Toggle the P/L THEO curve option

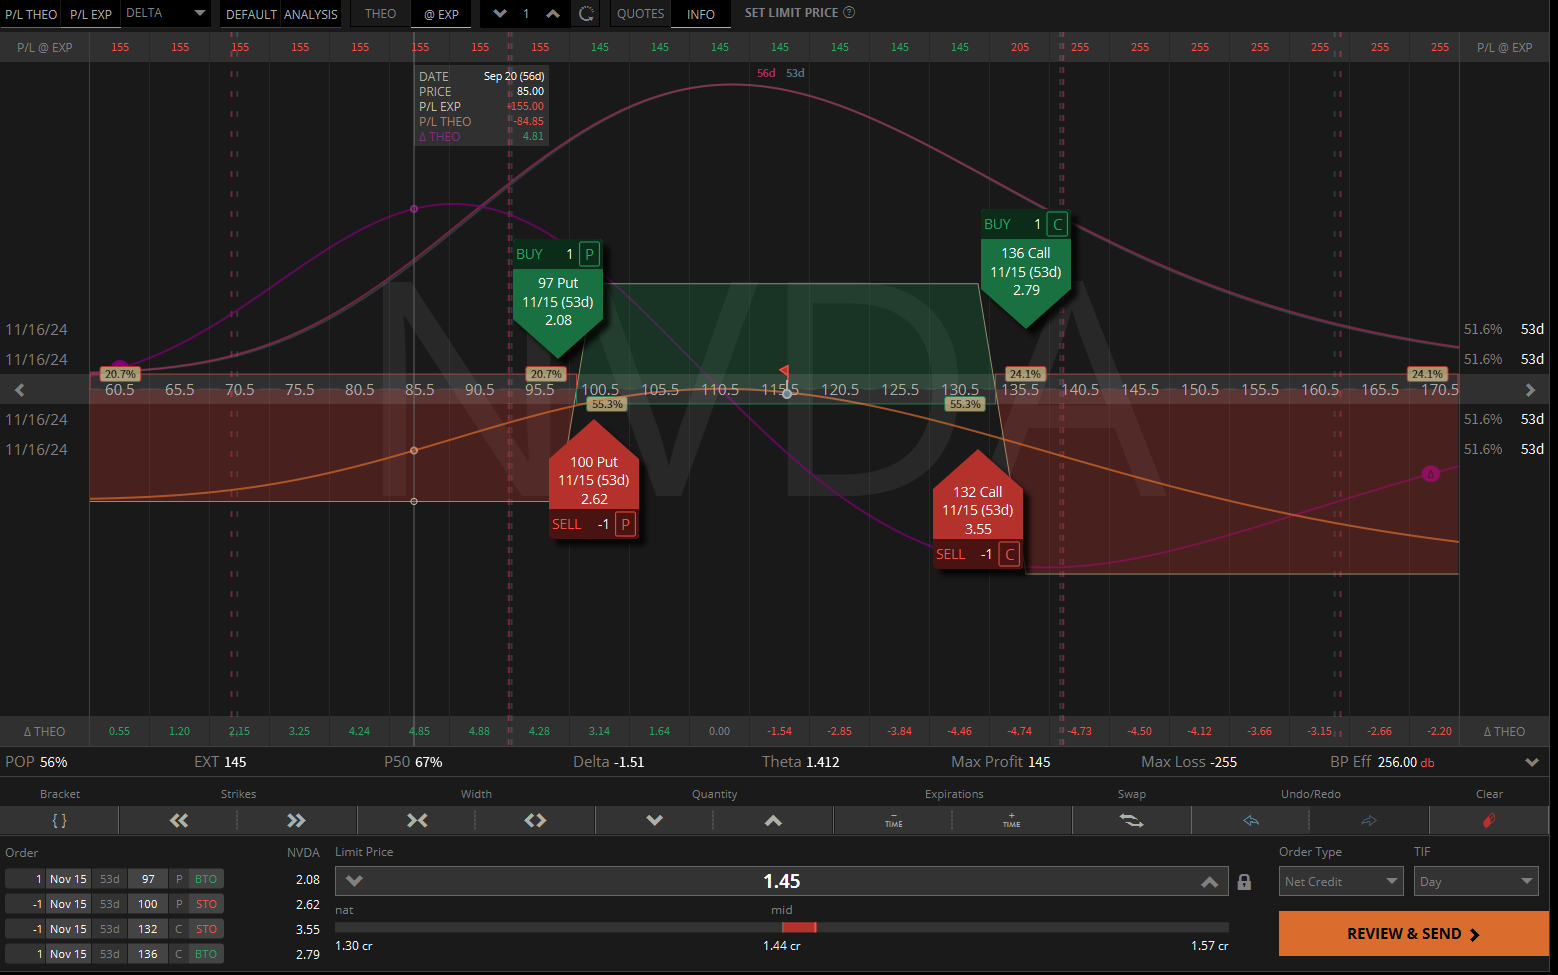(x=31, y=14)
